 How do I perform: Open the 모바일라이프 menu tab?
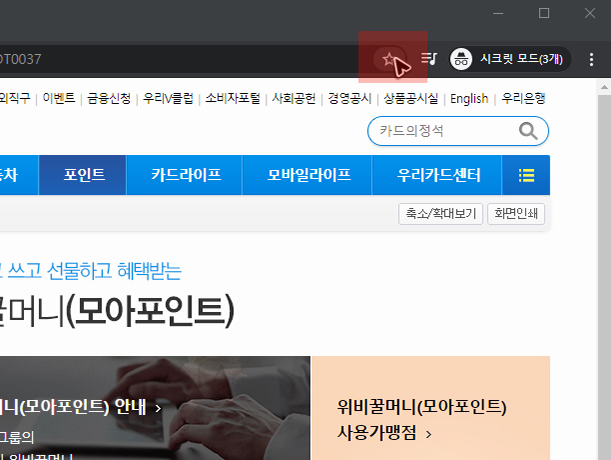click(307, 175)
